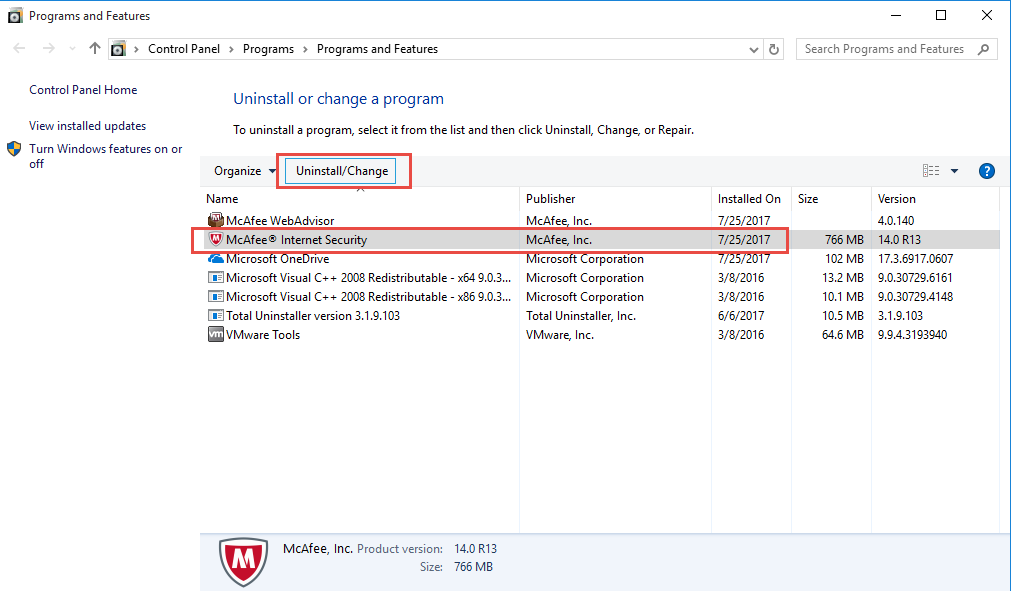Click the Control Panel icon in address bar
This screenshot has height=591, width=1011.
click(118, 49)
